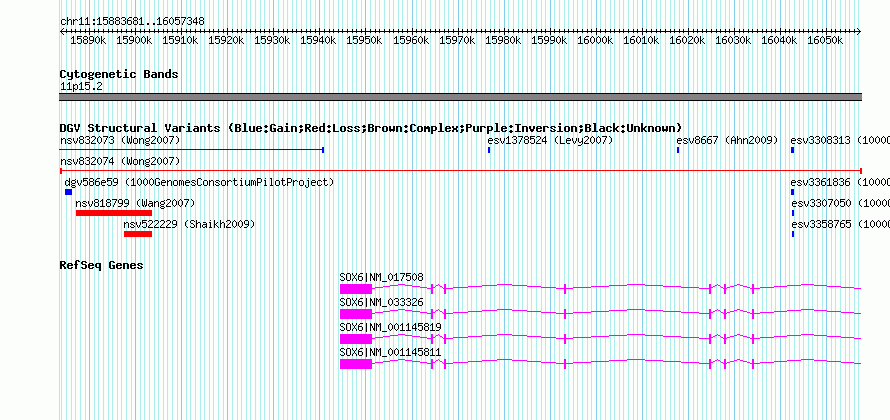The height and width of the screenshot is (420, 890).
Task: Click the SOX6|NM_033326 transcript label
Action: pos(381,303)
